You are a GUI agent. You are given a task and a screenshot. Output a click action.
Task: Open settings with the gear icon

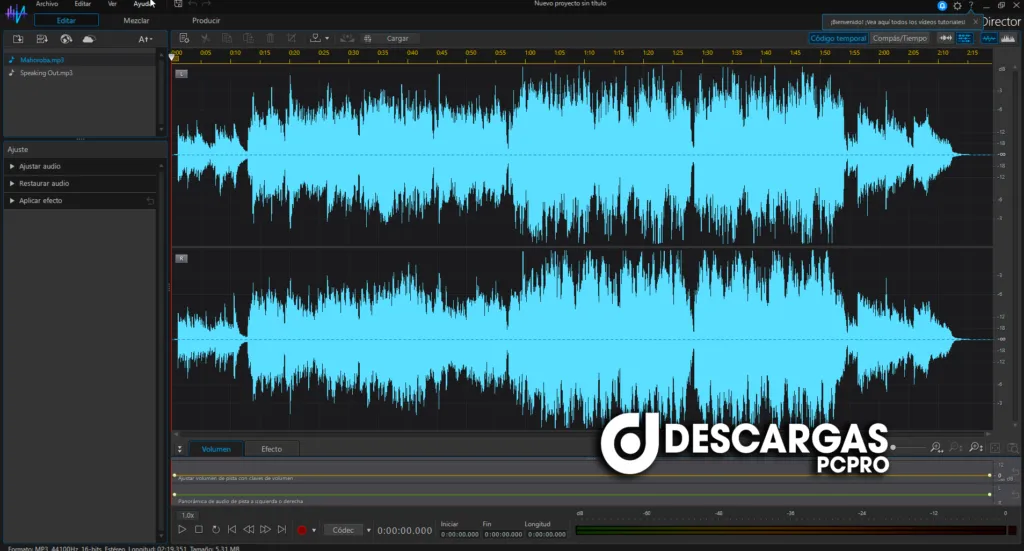pos(957,6)
